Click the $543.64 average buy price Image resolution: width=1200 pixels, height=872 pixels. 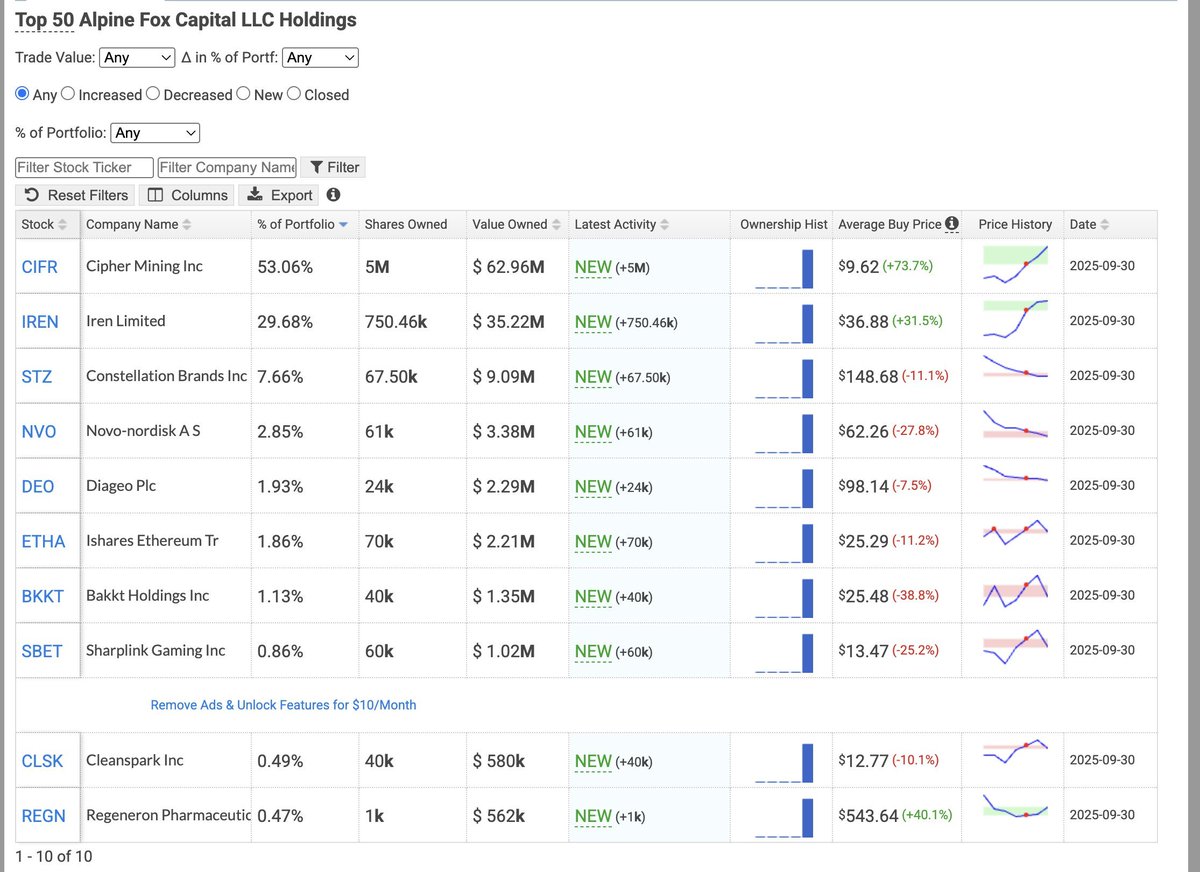click(x=868, y=816)
